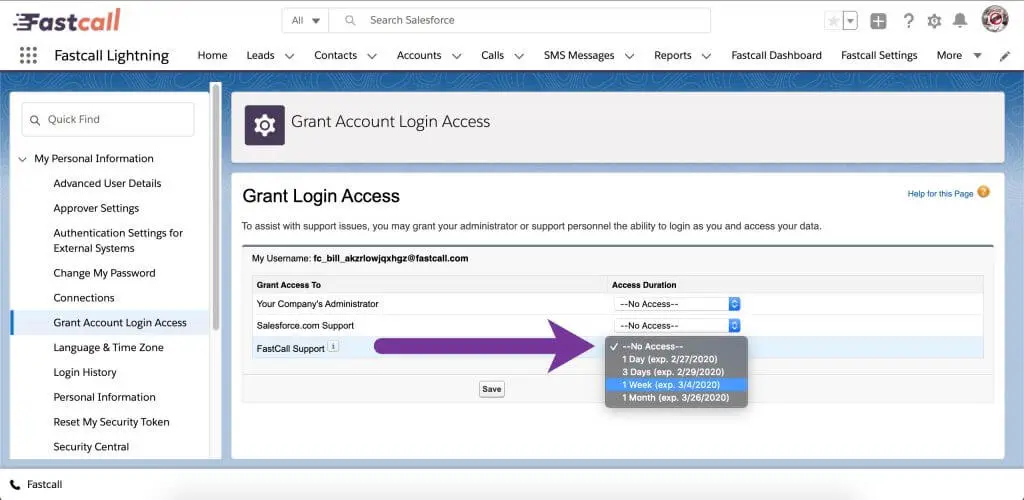This screenshot has width=1024, height=500.
Task: Click the FastCall Support row label
Action: click(x=291, y=349)
